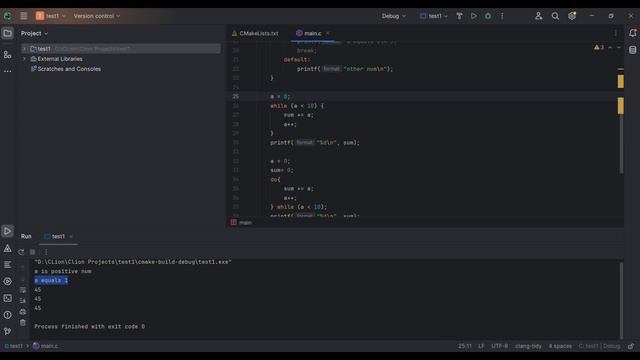Open Search Everywhere magnifier icon
This screenshot has width=640, height=360.
point(555,16)
